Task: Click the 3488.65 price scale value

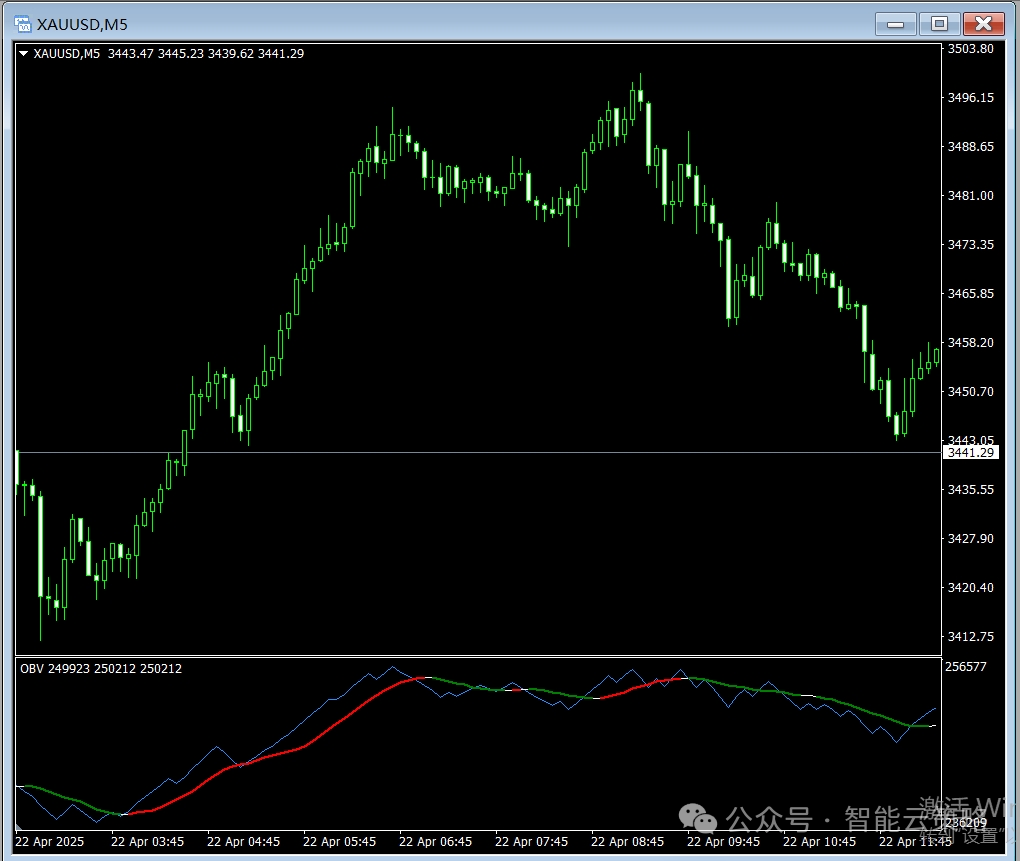Action: pos(971,146)
